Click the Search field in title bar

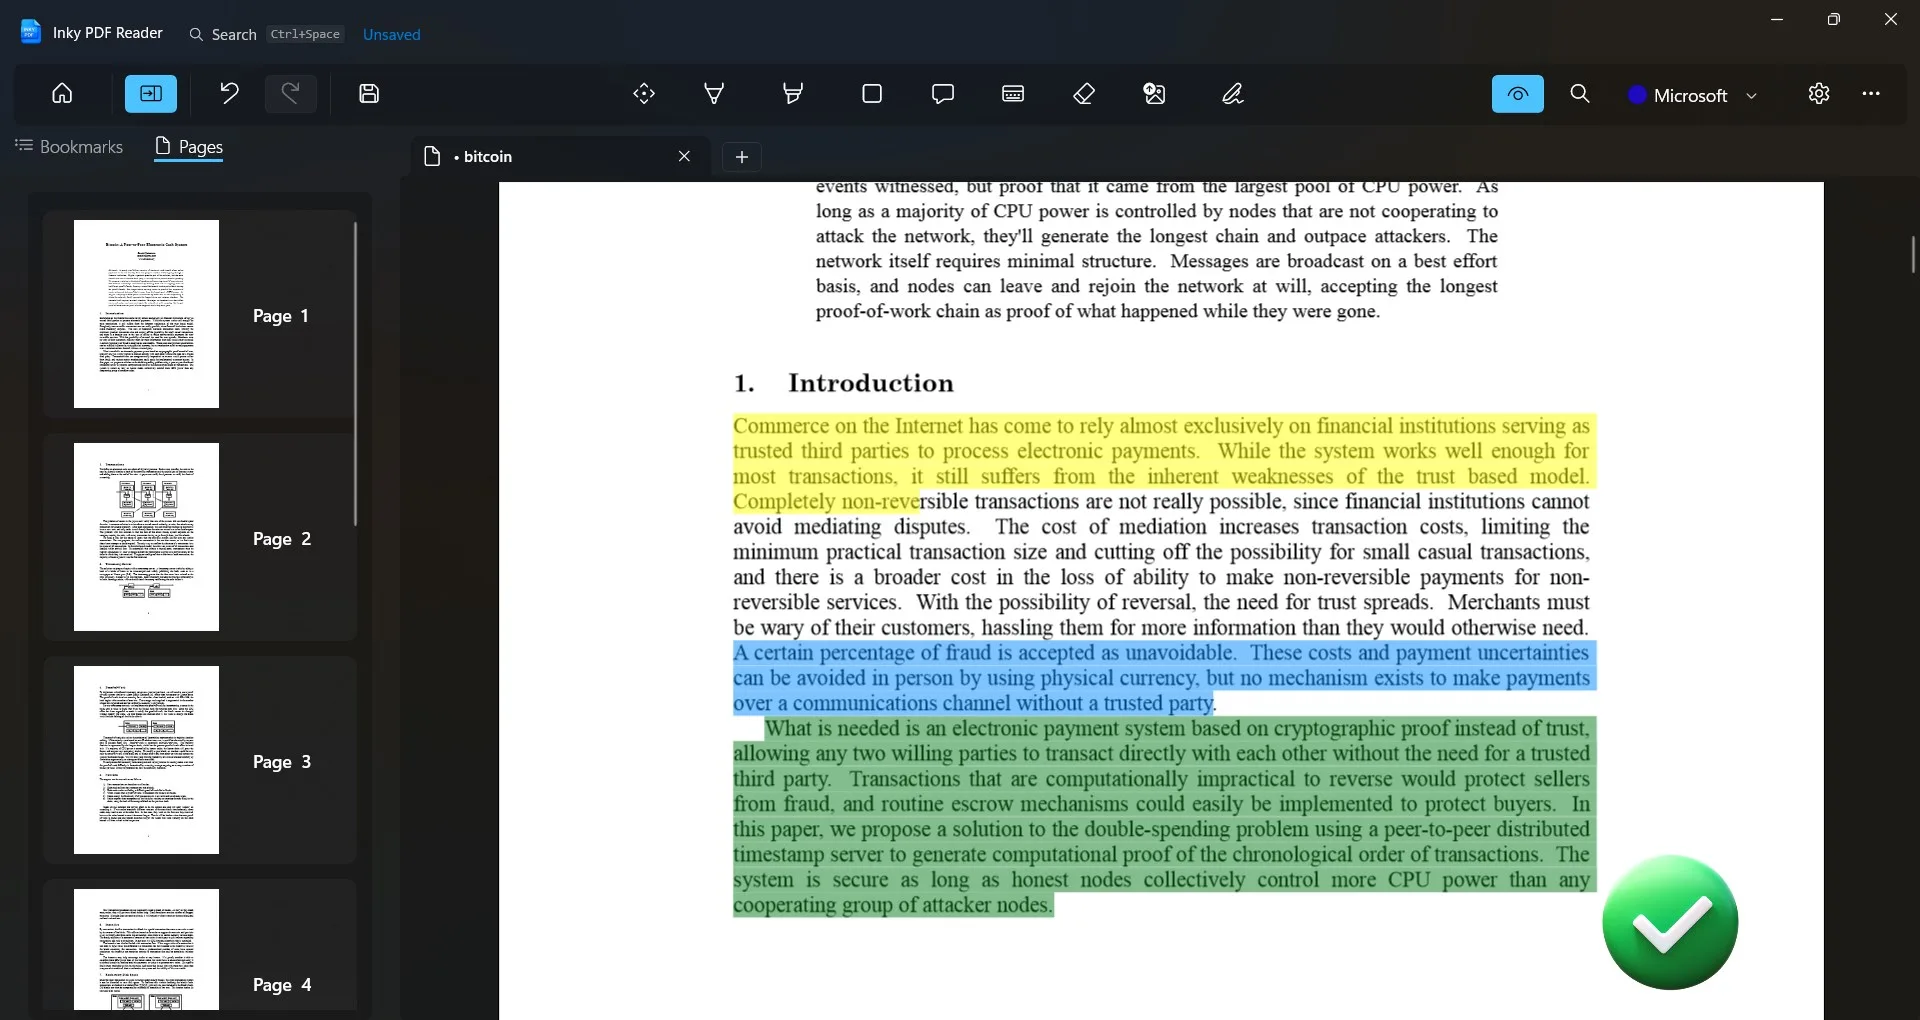tap(266, 34)
